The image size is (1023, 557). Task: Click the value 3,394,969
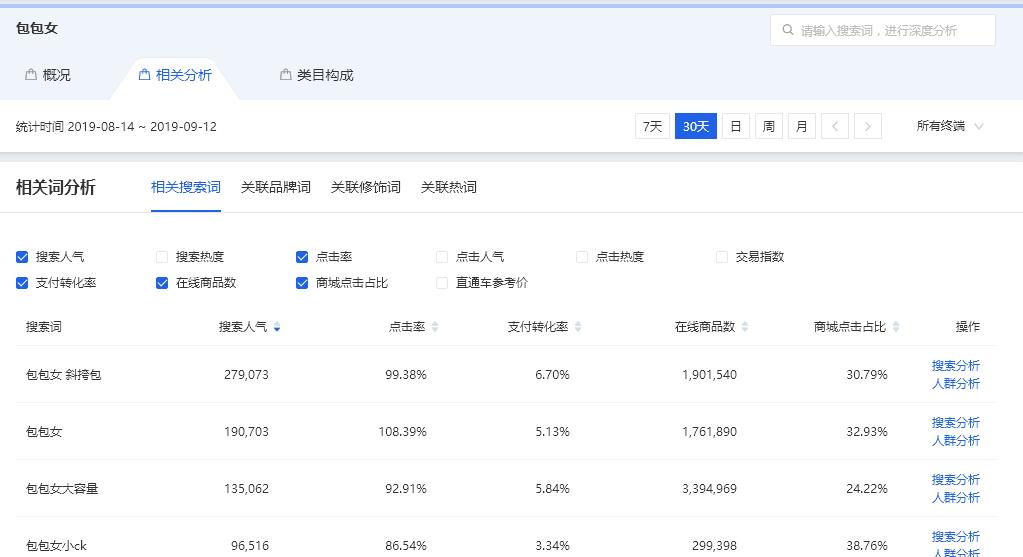[x=709, y=489]
